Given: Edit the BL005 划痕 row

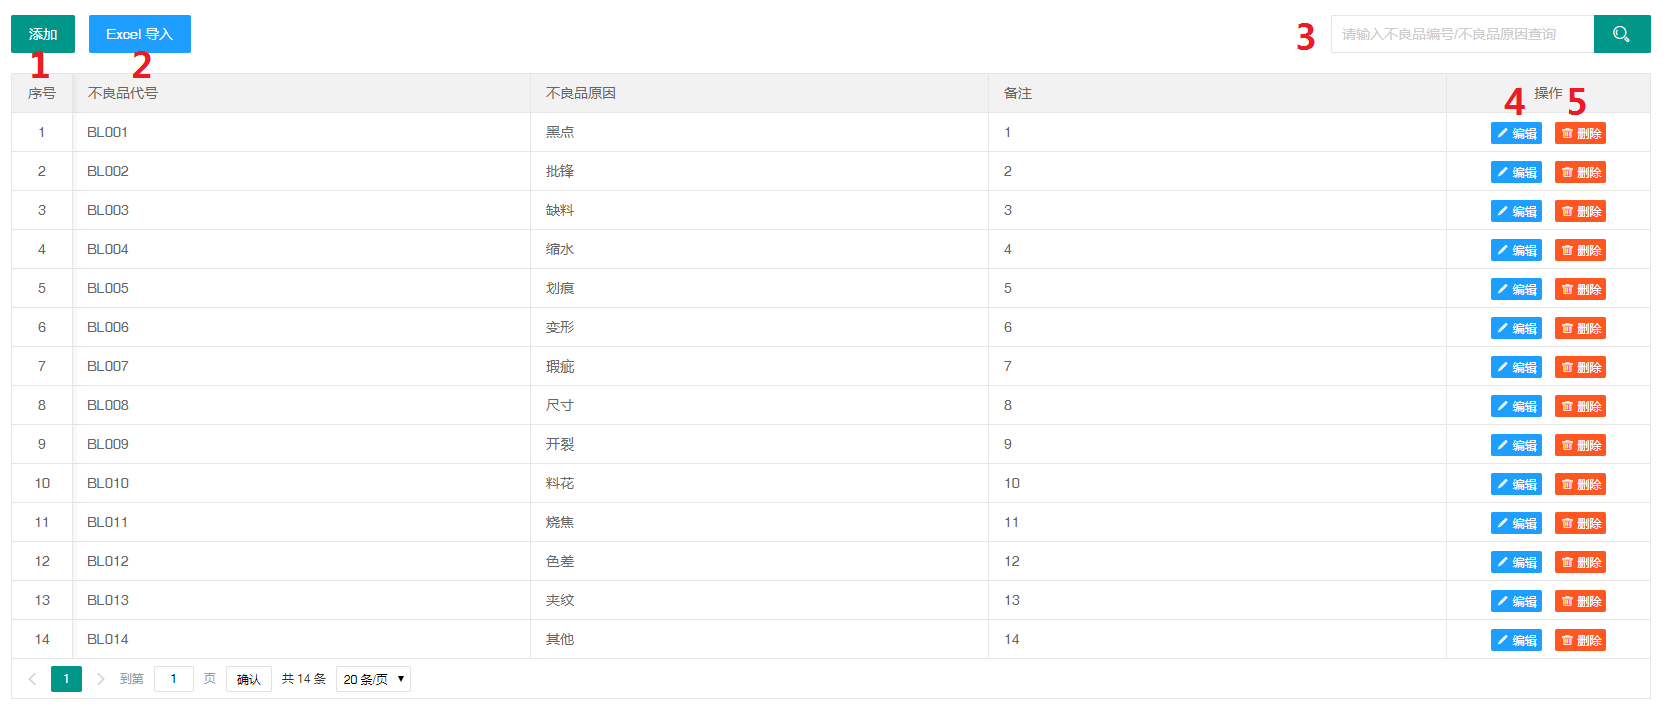Looking at the screenshot, I should click(x=1516, y=289).
